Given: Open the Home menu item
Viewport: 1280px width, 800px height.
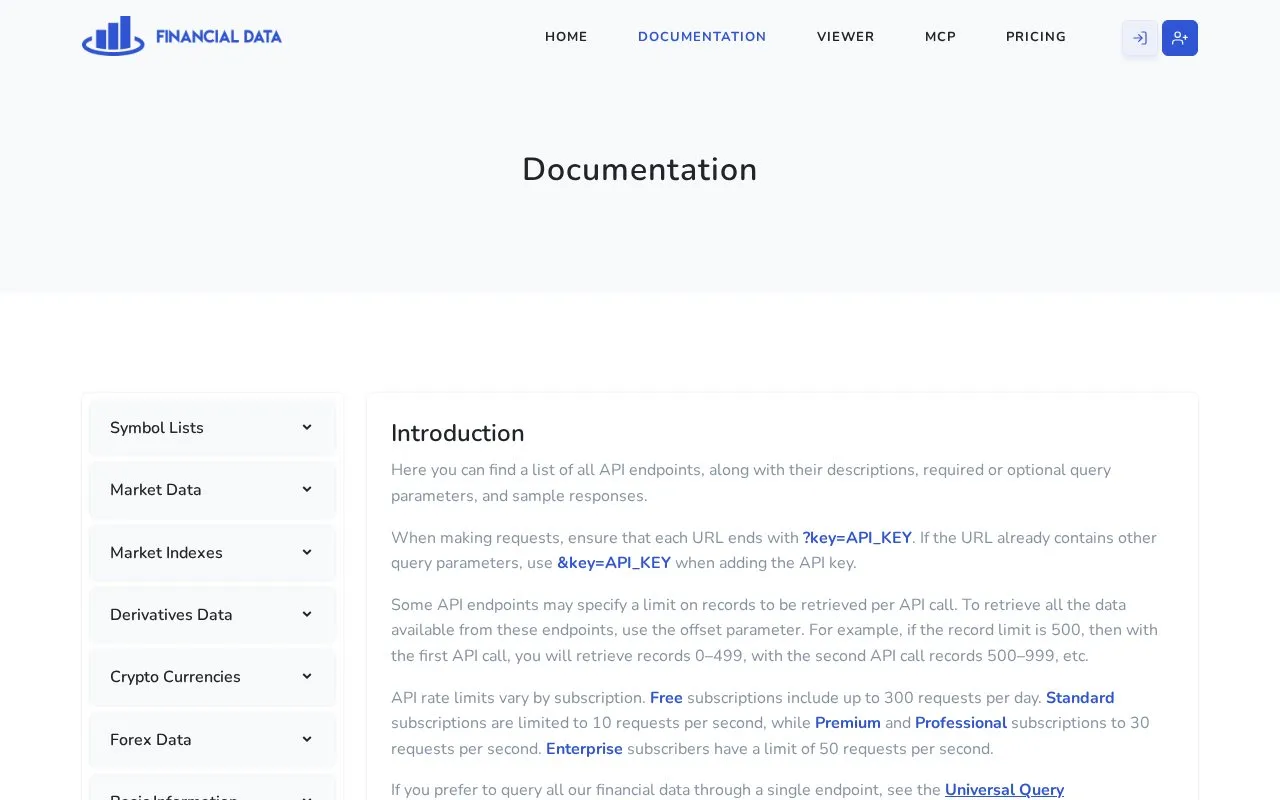Looking at the screenshot, I should 566,37.
